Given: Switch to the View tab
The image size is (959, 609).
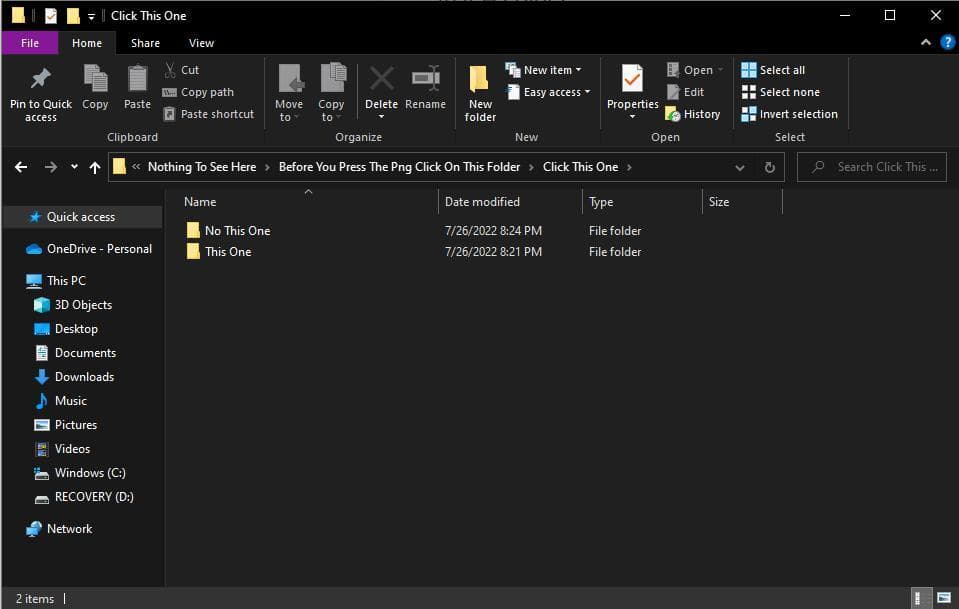Looking at the screenshot, I should click(x=201, y=43).
